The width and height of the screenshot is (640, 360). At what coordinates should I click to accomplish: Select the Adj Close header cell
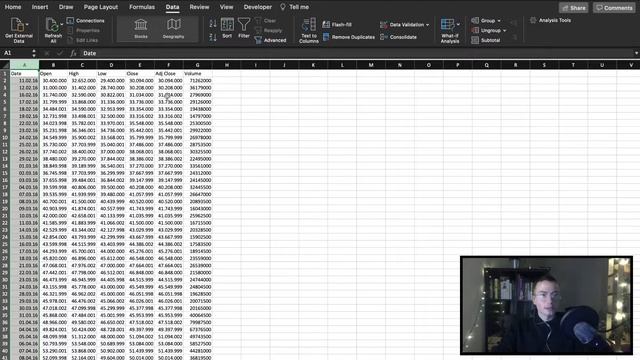coord(169,73)
